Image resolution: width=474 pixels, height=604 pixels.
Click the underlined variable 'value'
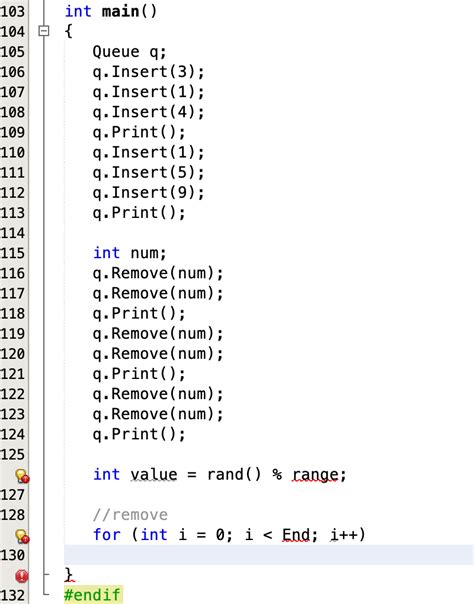coord(154,475)
